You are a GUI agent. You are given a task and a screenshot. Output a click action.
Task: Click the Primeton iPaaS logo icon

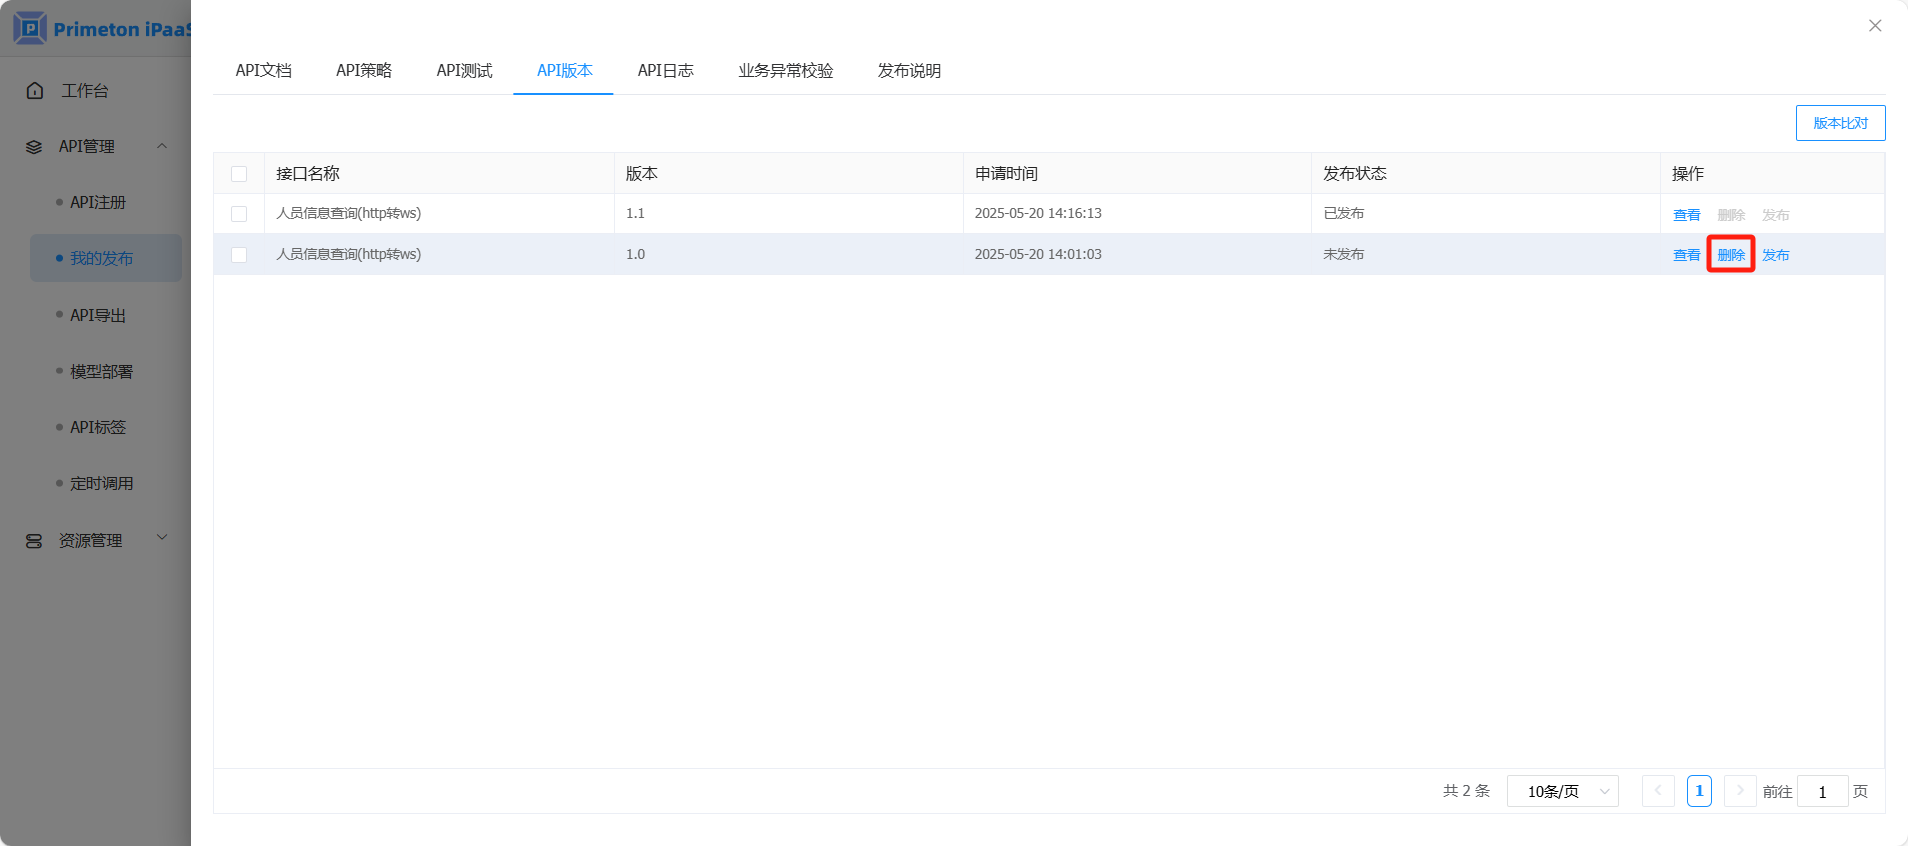tap(30, 28)
